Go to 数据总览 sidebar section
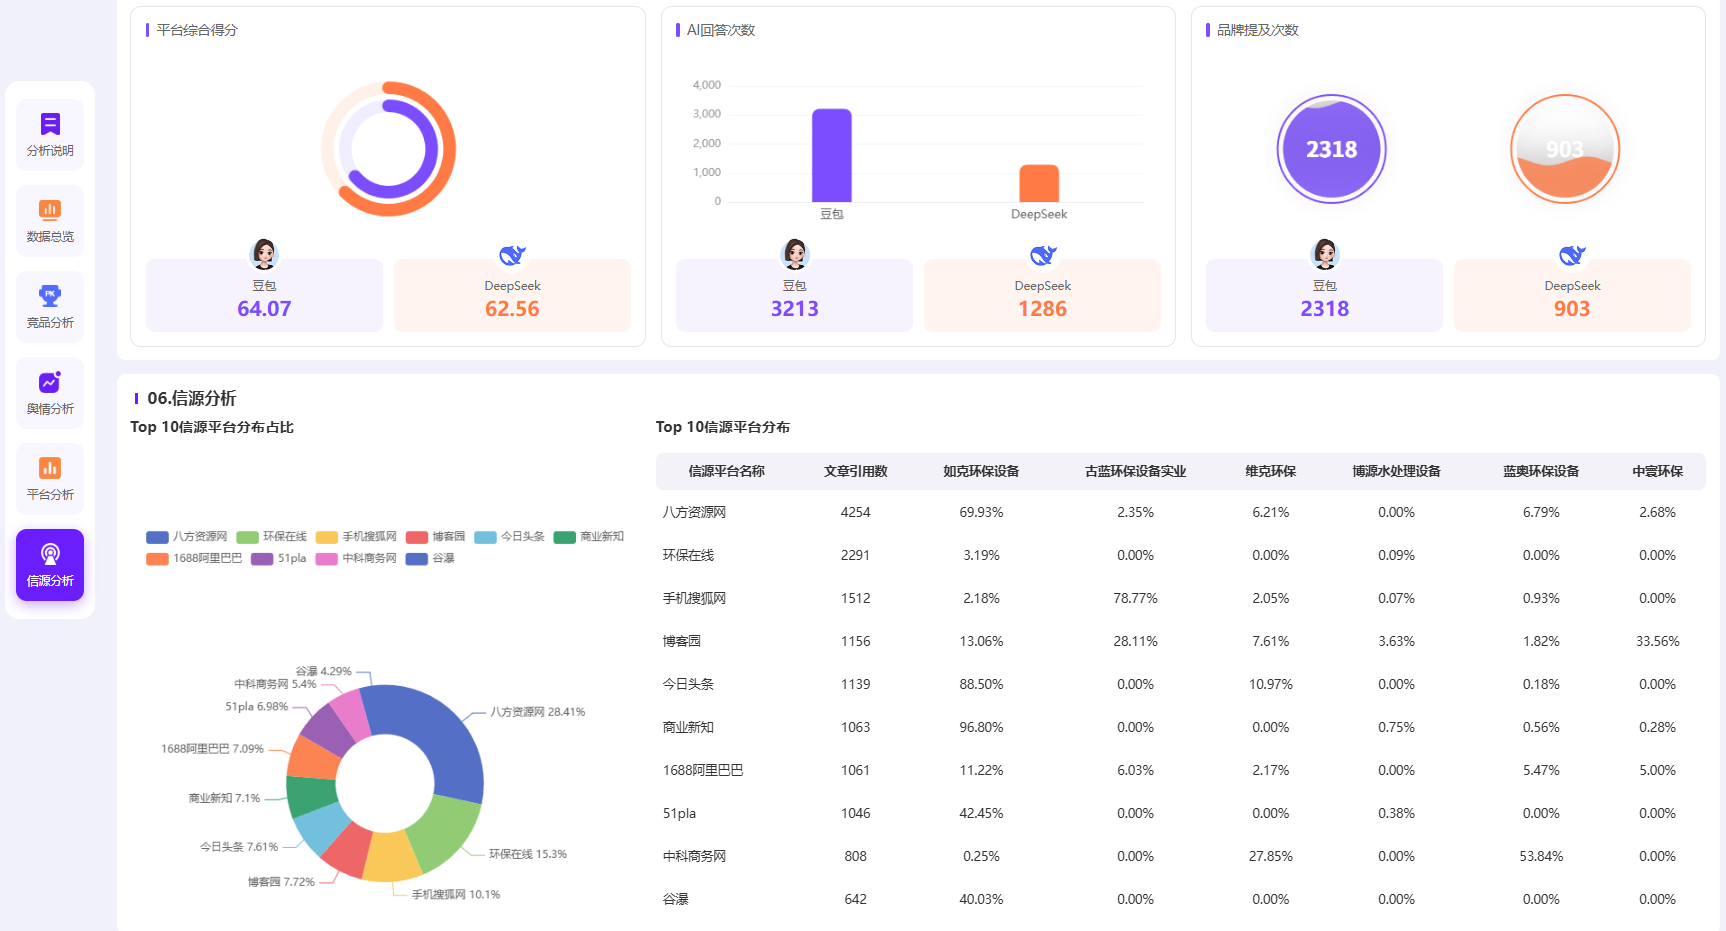 tap(50, 221)
